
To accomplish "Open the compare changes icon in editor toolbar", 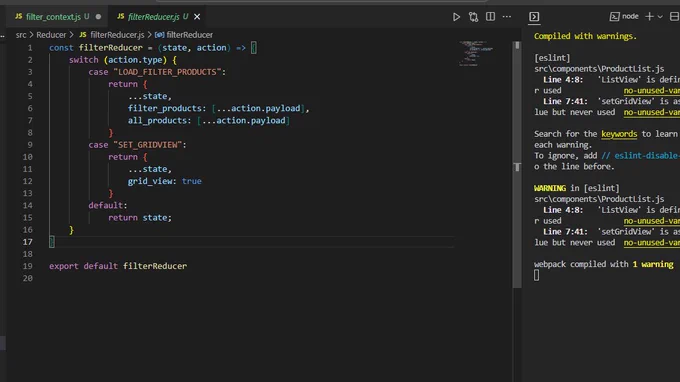I will [473, 17].
